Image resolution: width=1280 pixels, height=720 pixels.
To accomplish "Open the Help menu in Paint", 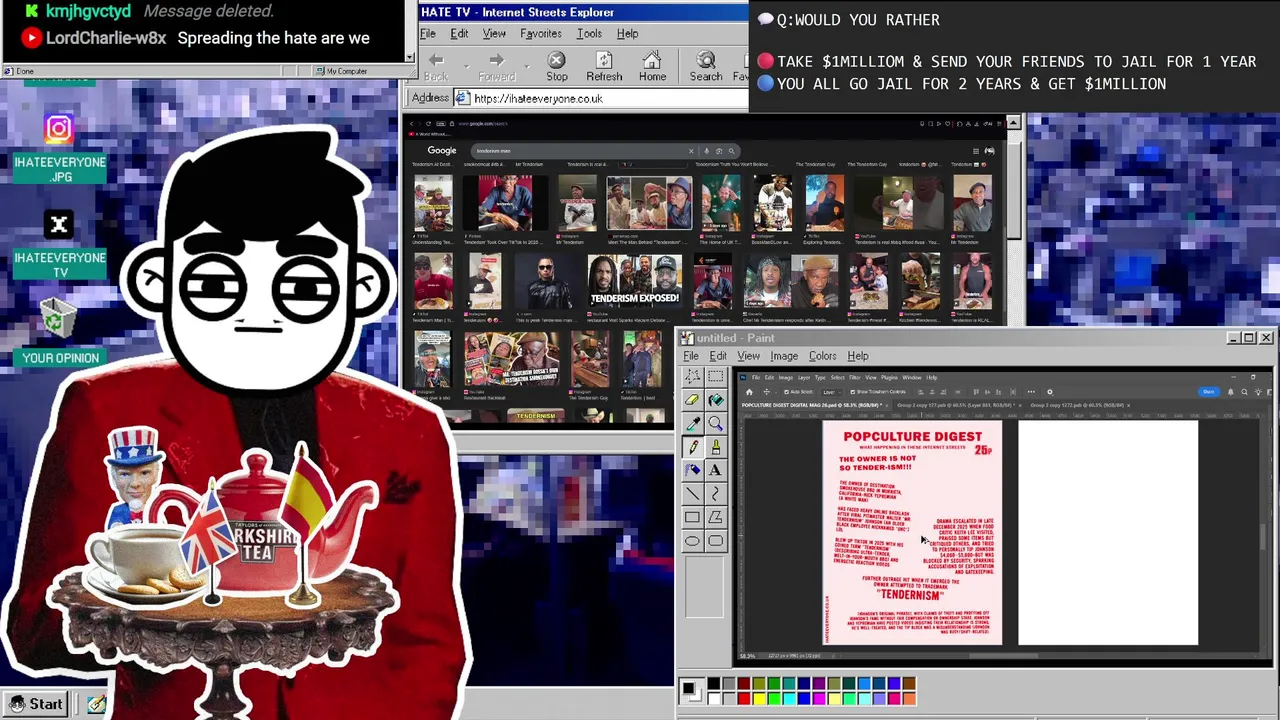I will pos(858,356).
